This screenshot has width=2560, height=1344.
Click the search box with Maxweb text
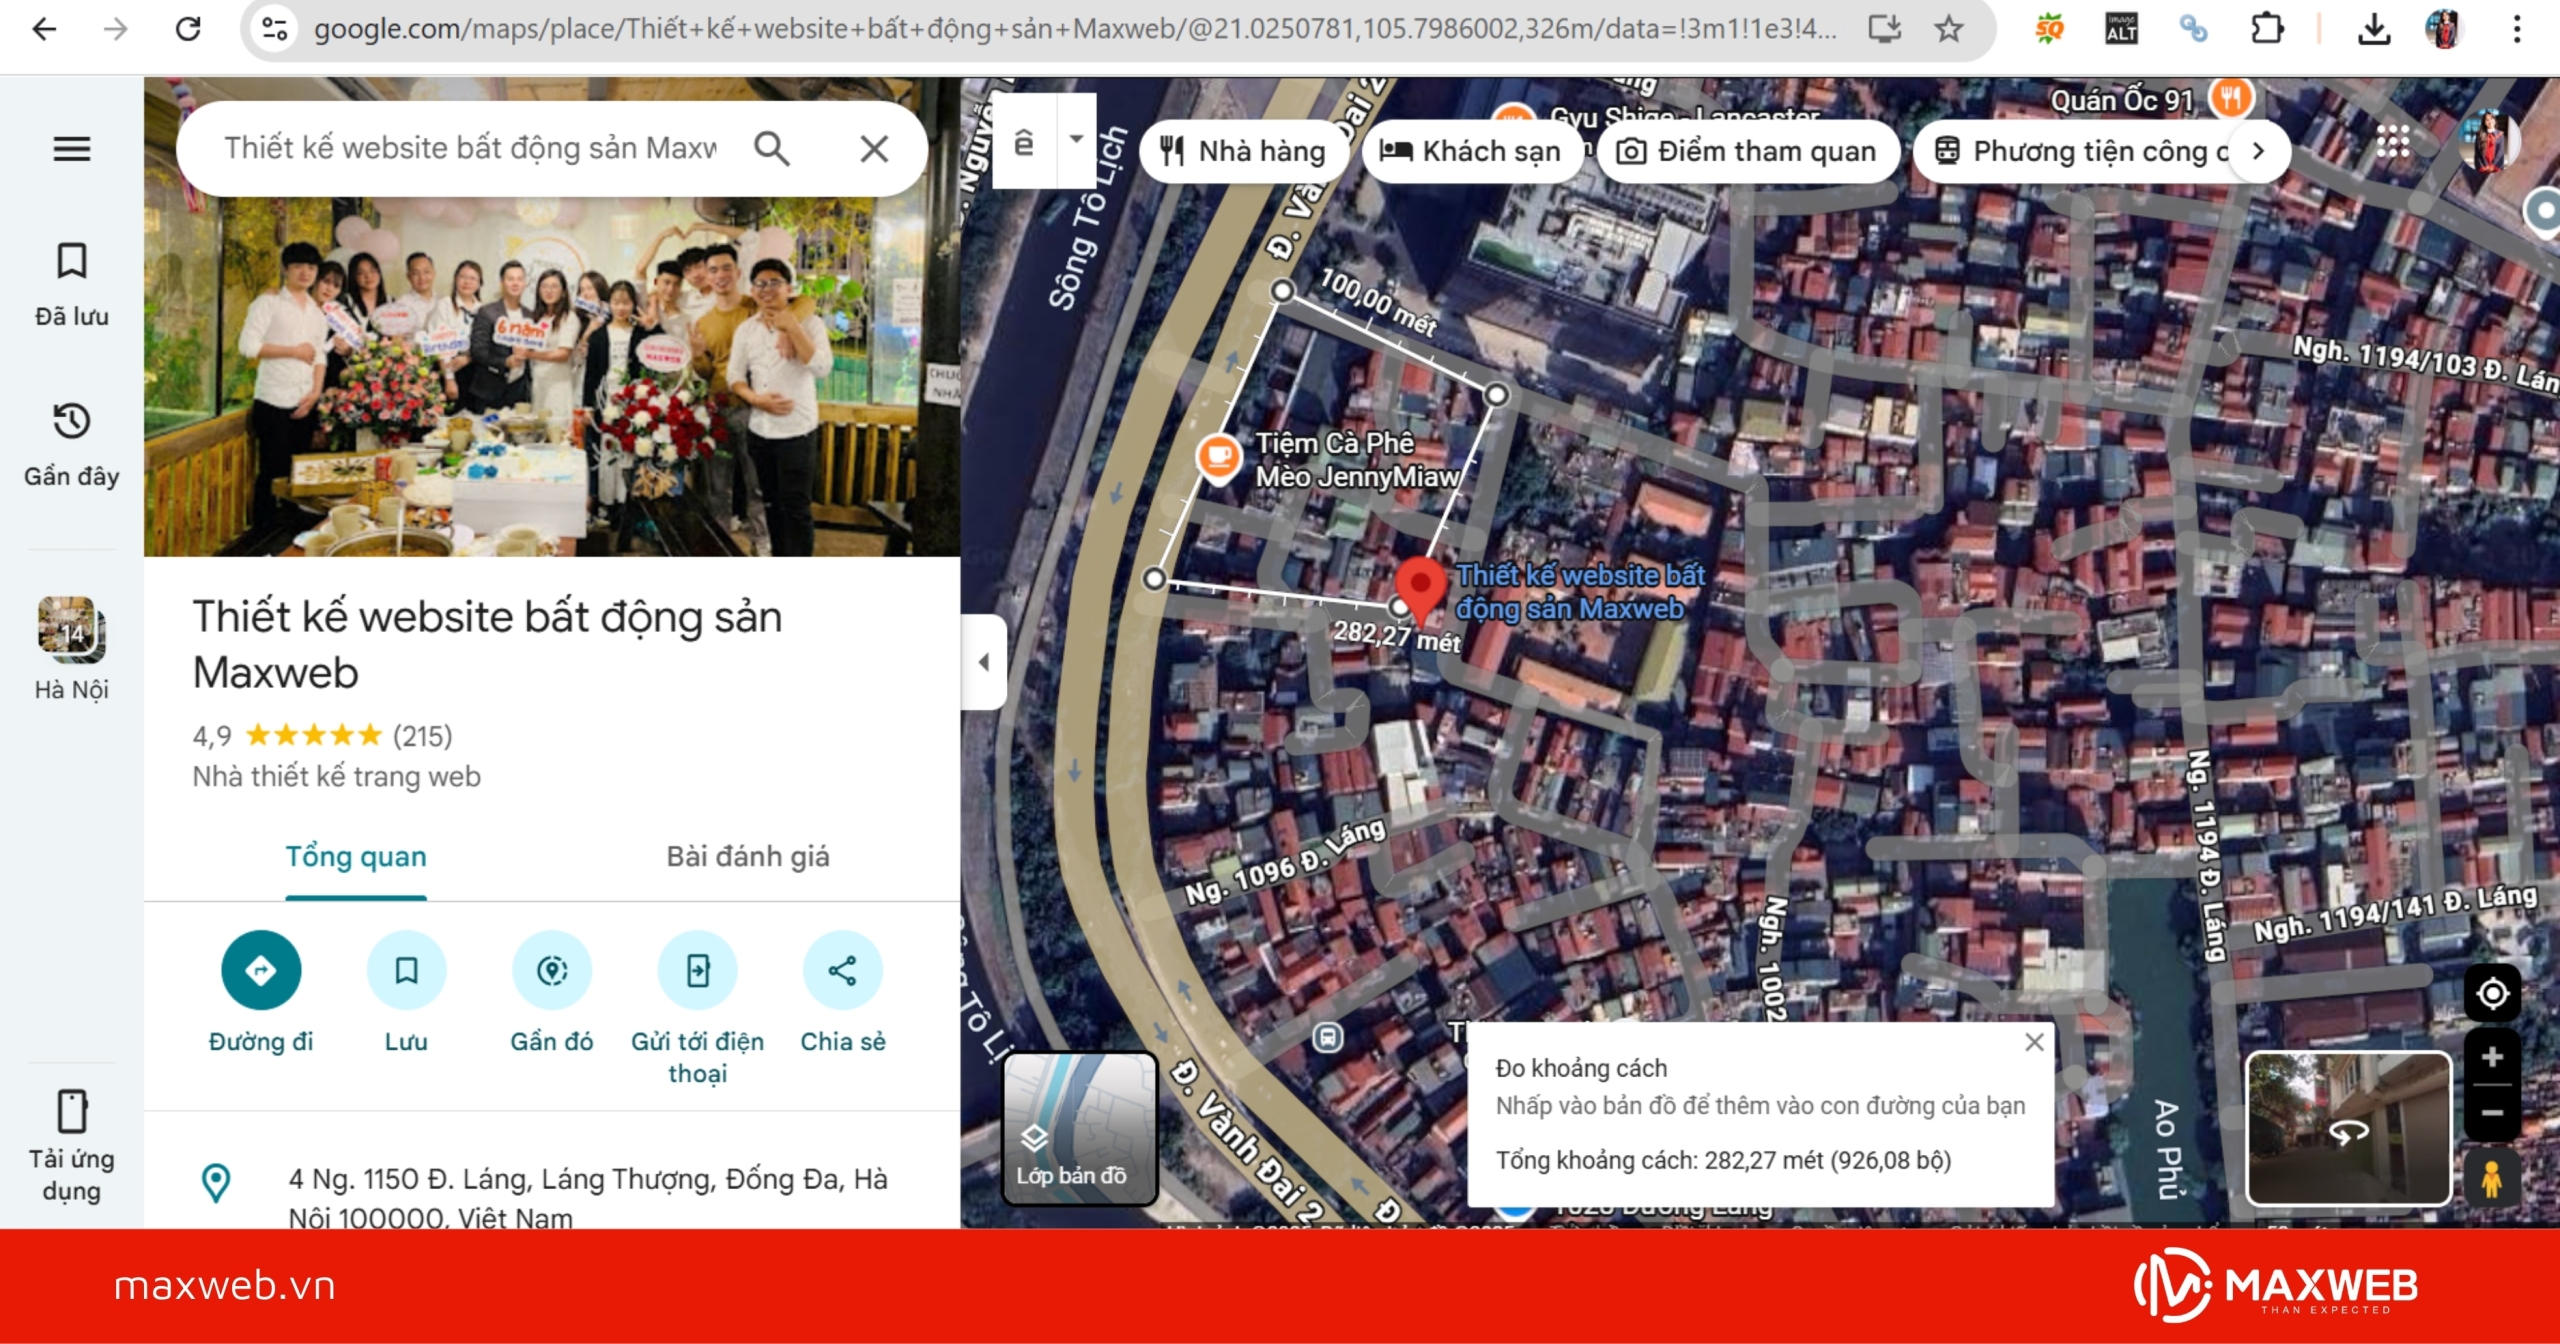point(470,148)
